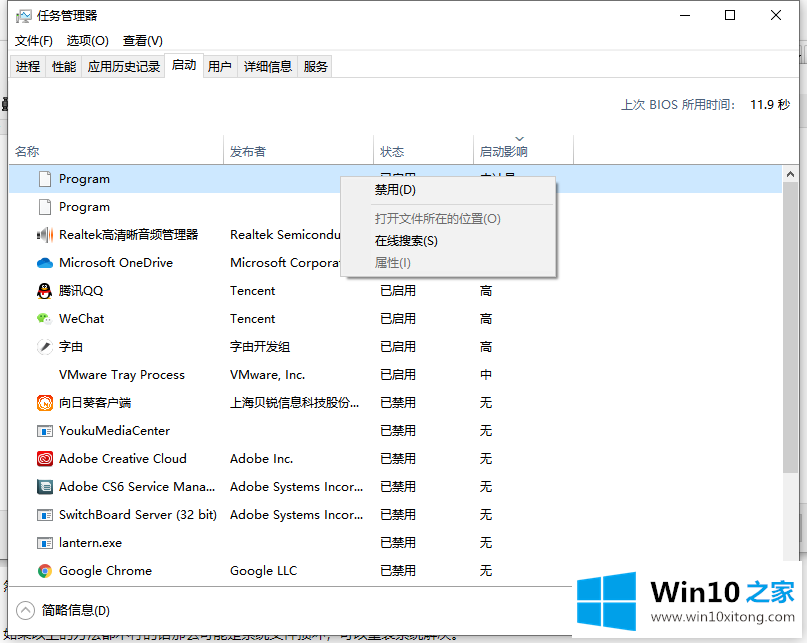Select the 启动 tab
The height and width of the screenshot is (643, 807).
point(184,65)
